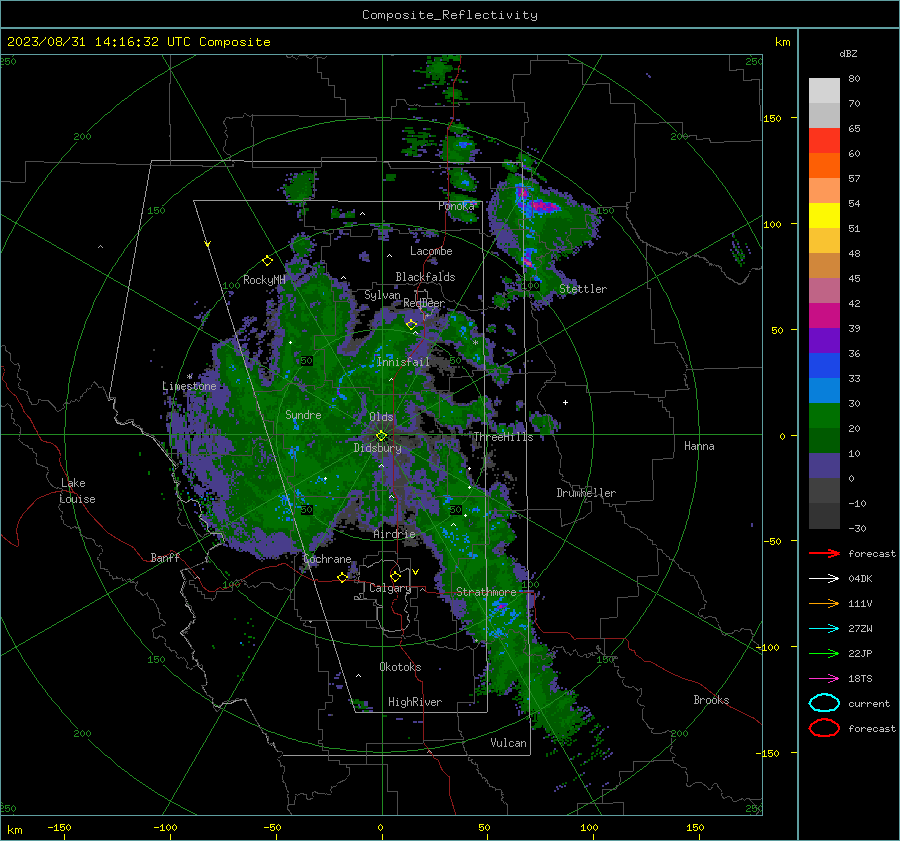This screenshot has height=841, width=900.
Task: Click the RockyMH label
Action: (x=263, y=280)
